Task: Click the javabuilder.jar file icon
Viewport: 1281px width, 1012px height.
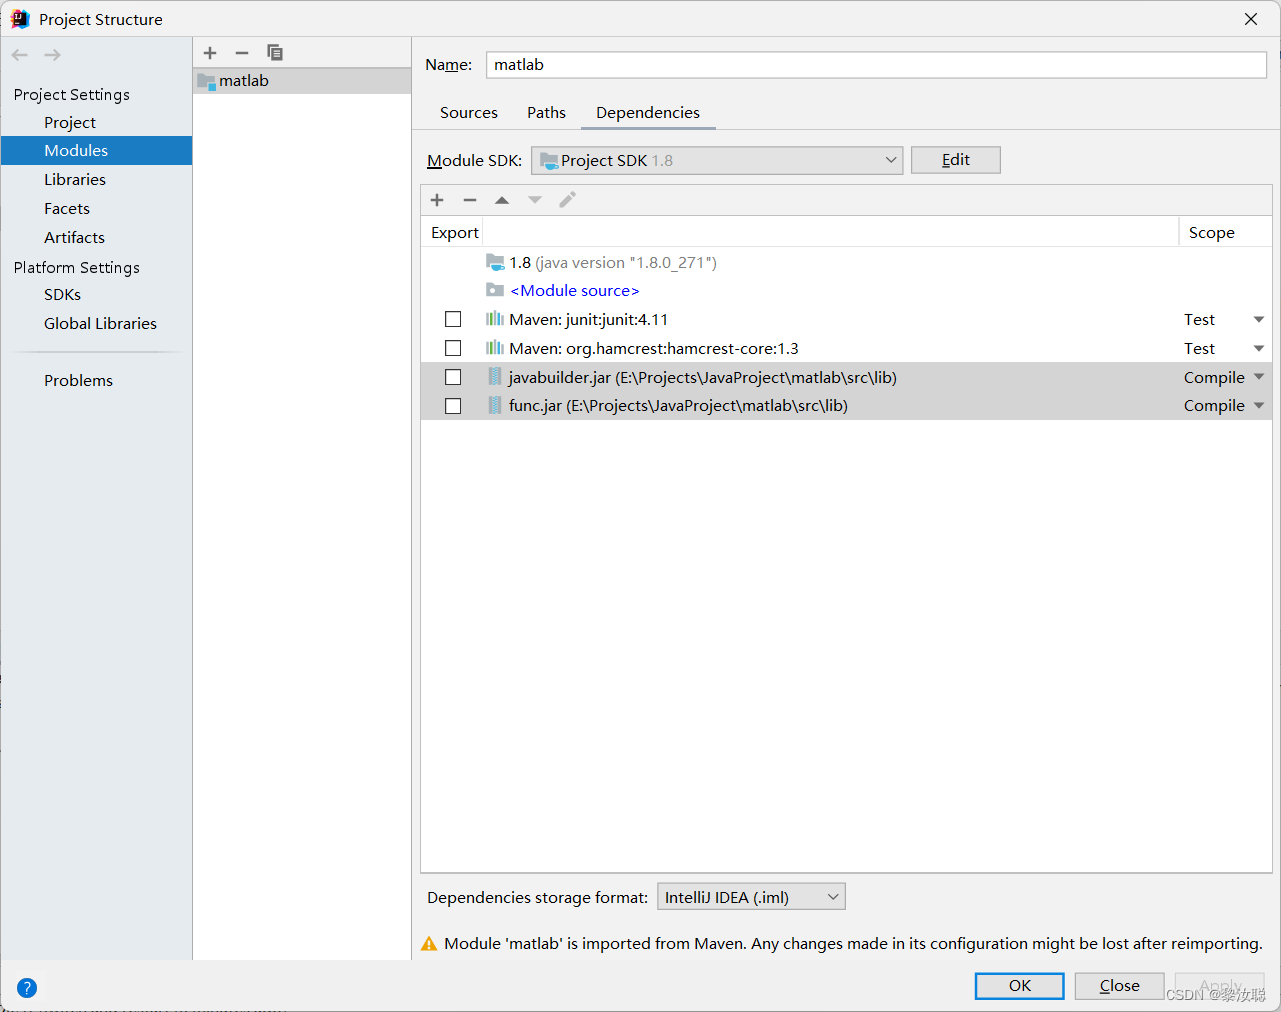Action: coord(495,377)
